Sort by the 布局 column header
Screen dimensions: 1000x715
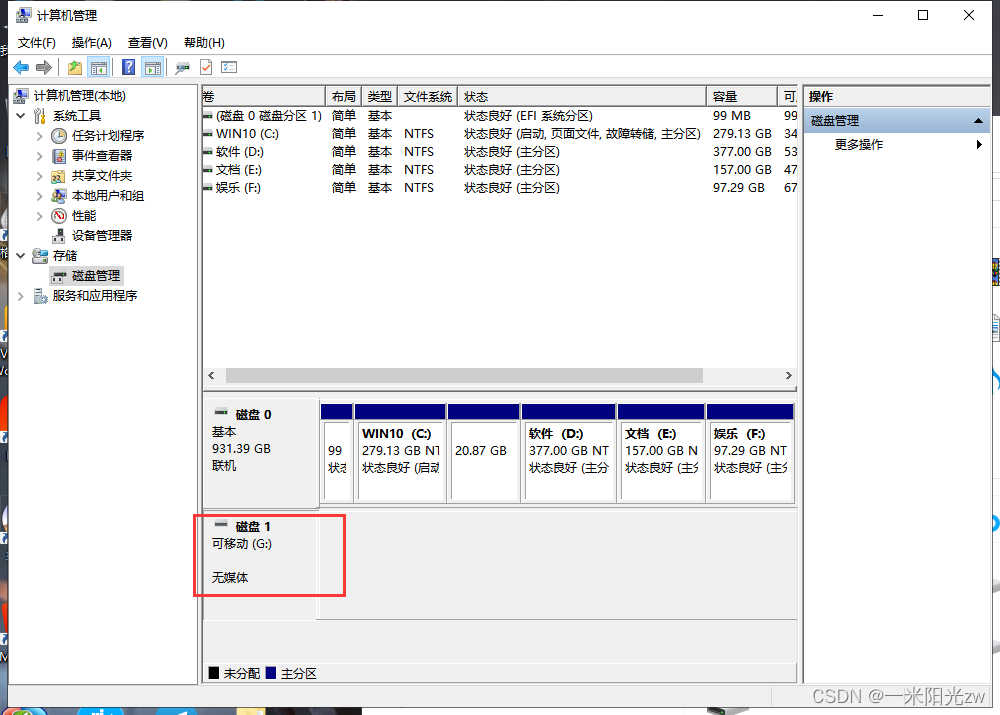click(343, 96)
